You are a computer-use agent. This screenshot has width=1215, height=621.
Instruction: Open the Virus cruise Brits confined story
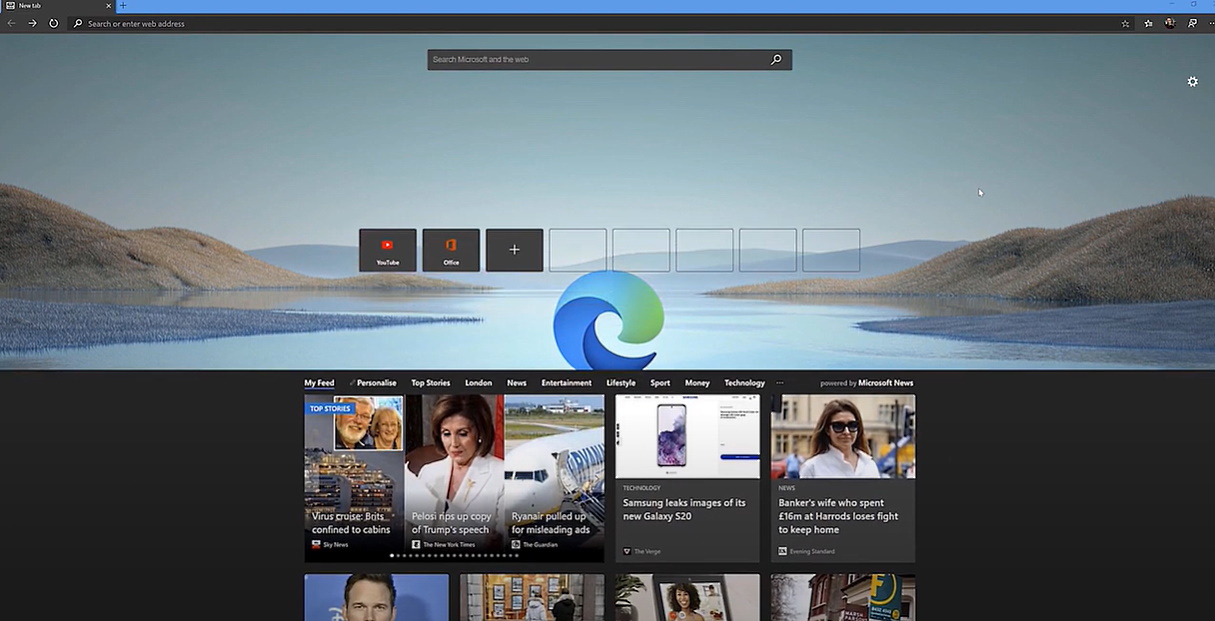click(x=351, y=523)
